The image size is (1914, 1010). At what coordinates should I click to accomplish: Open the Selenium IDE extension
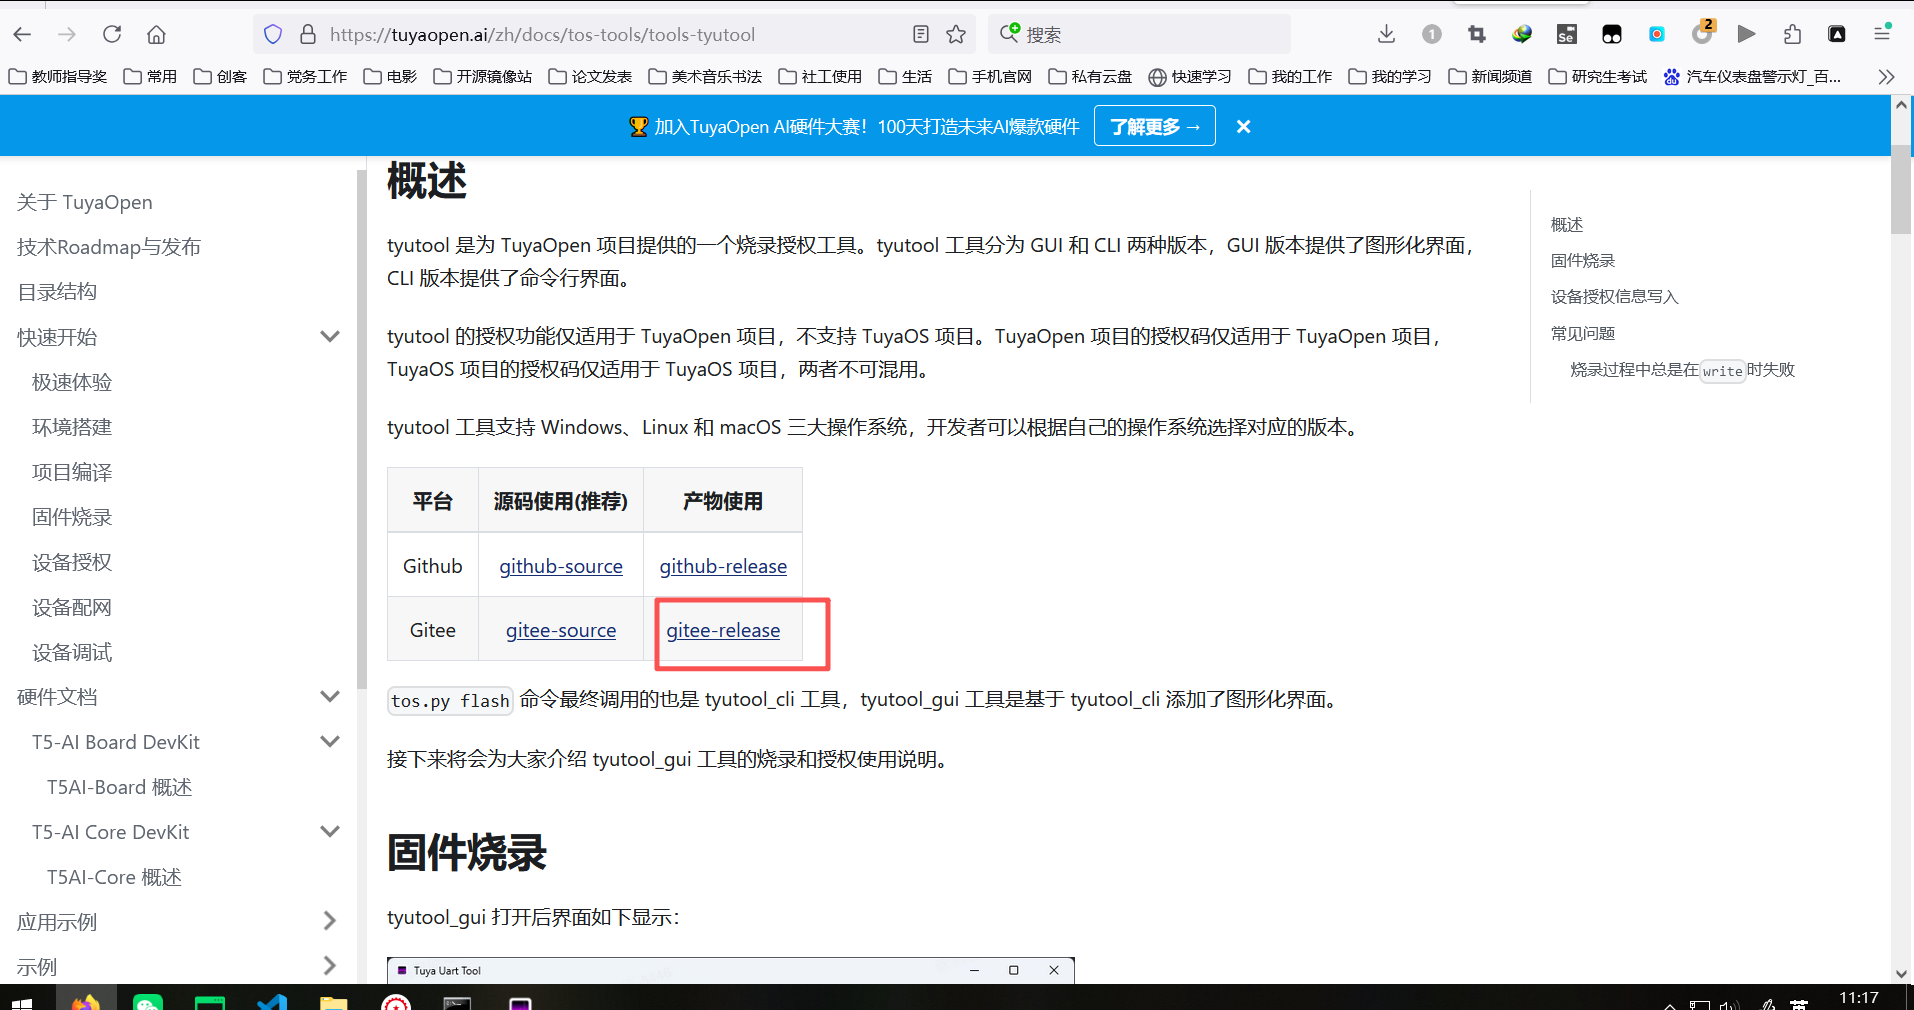[1567, 34]
